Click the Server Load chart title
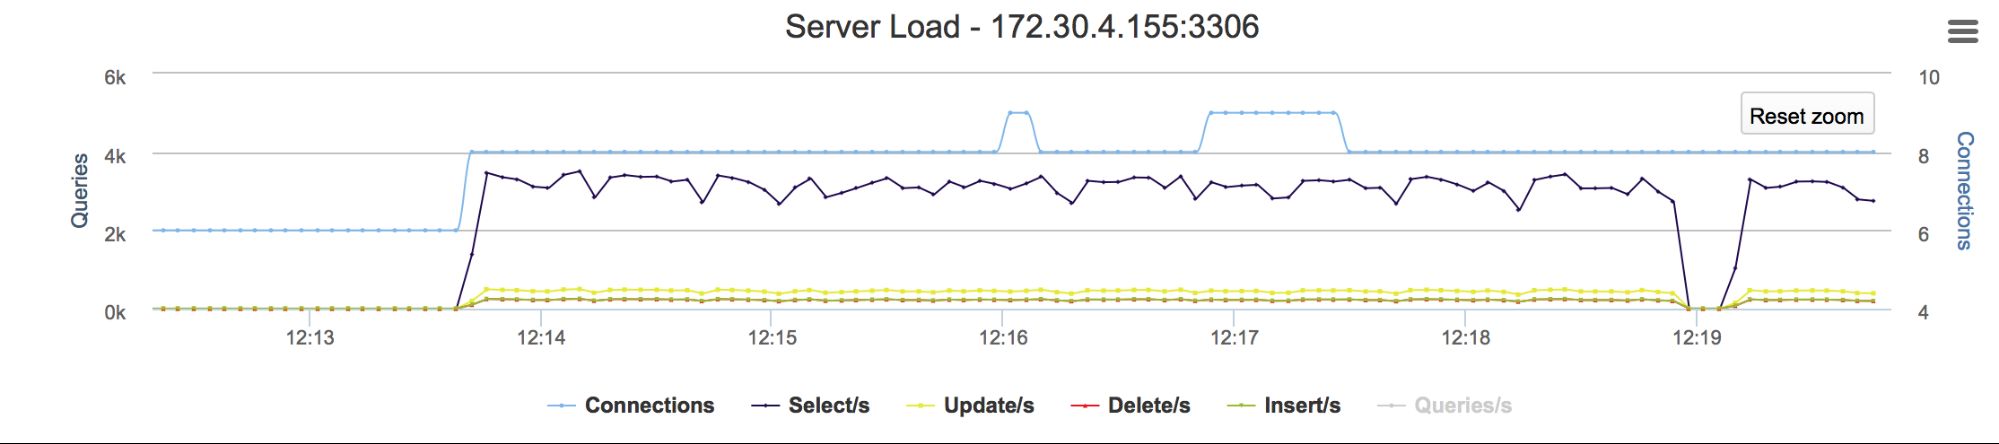Image resolution: width=1999 pixels, height=444 pixels. (1021, 26)
